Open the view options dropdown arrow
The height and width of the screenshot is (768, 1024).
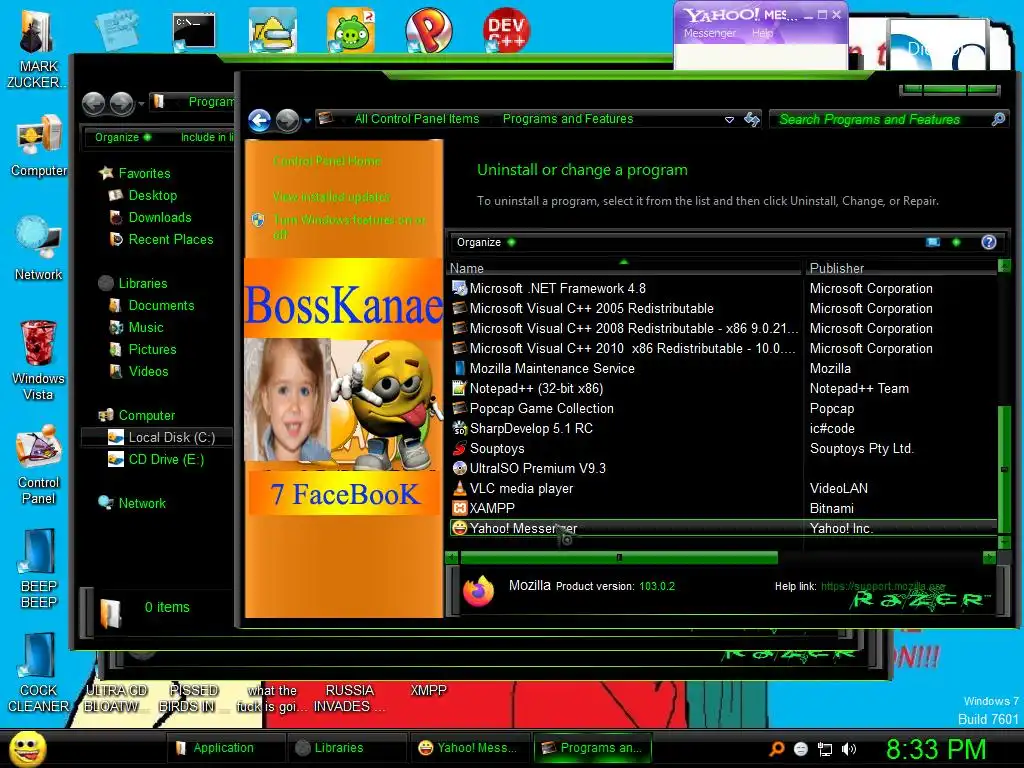click(956, 242)
